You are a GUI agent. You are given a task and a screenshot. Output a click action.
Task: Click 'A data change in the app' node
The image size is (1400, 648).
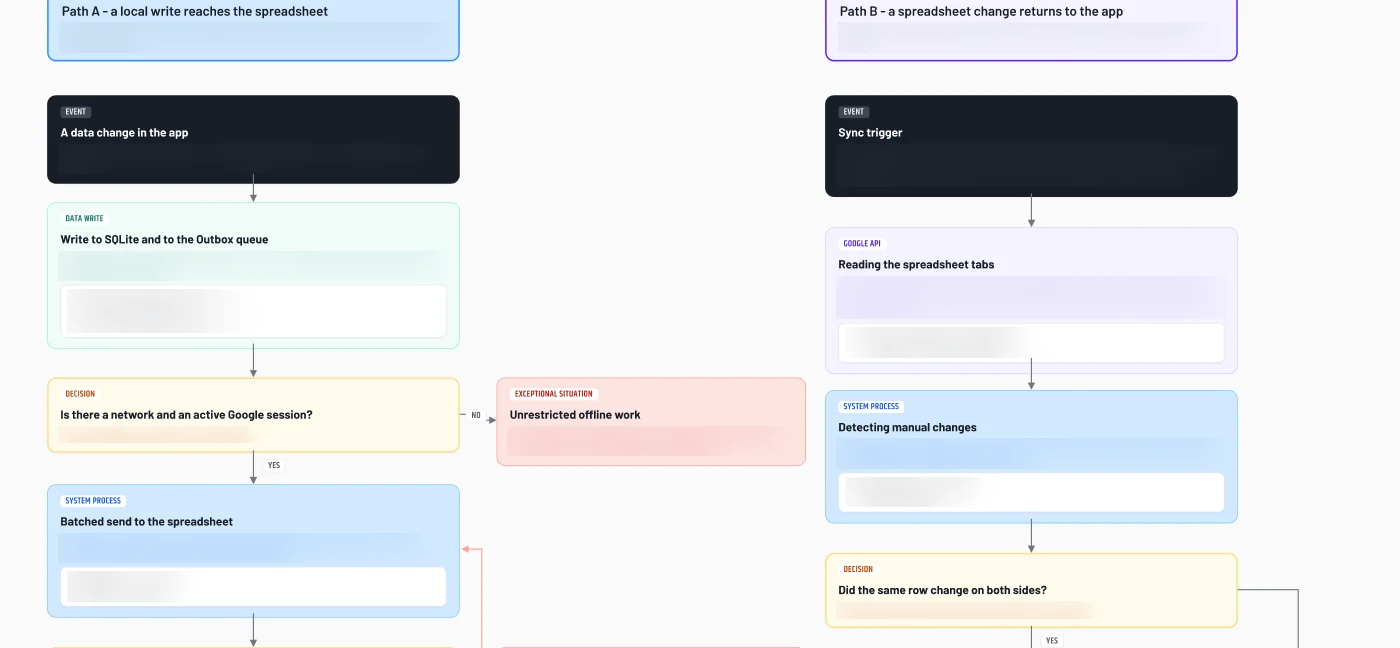pyautogui.click(x=253, y=139)
